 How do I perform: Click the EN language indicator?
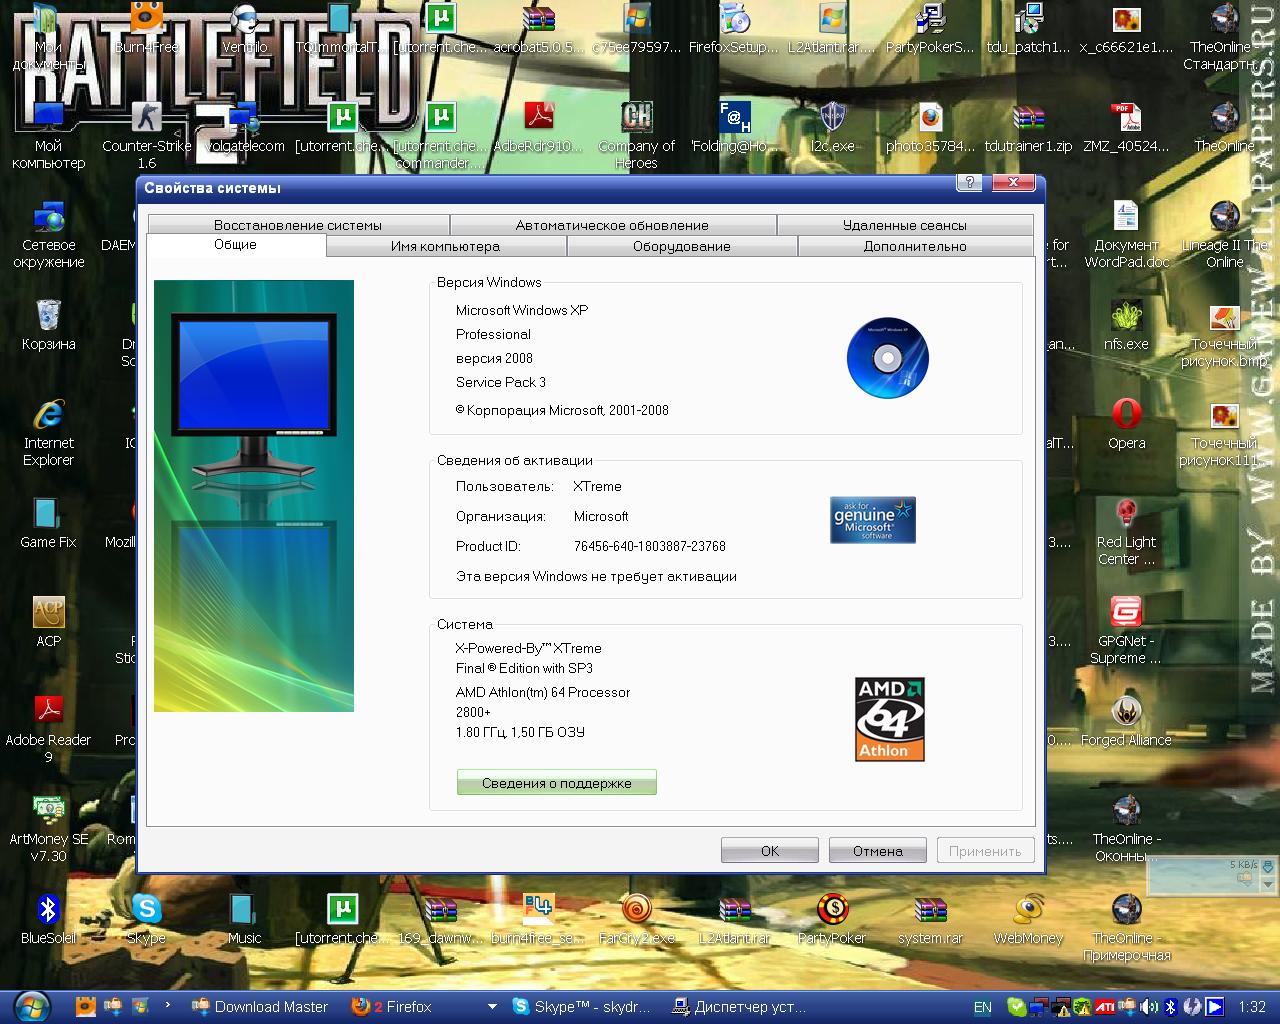(983, 1007)
